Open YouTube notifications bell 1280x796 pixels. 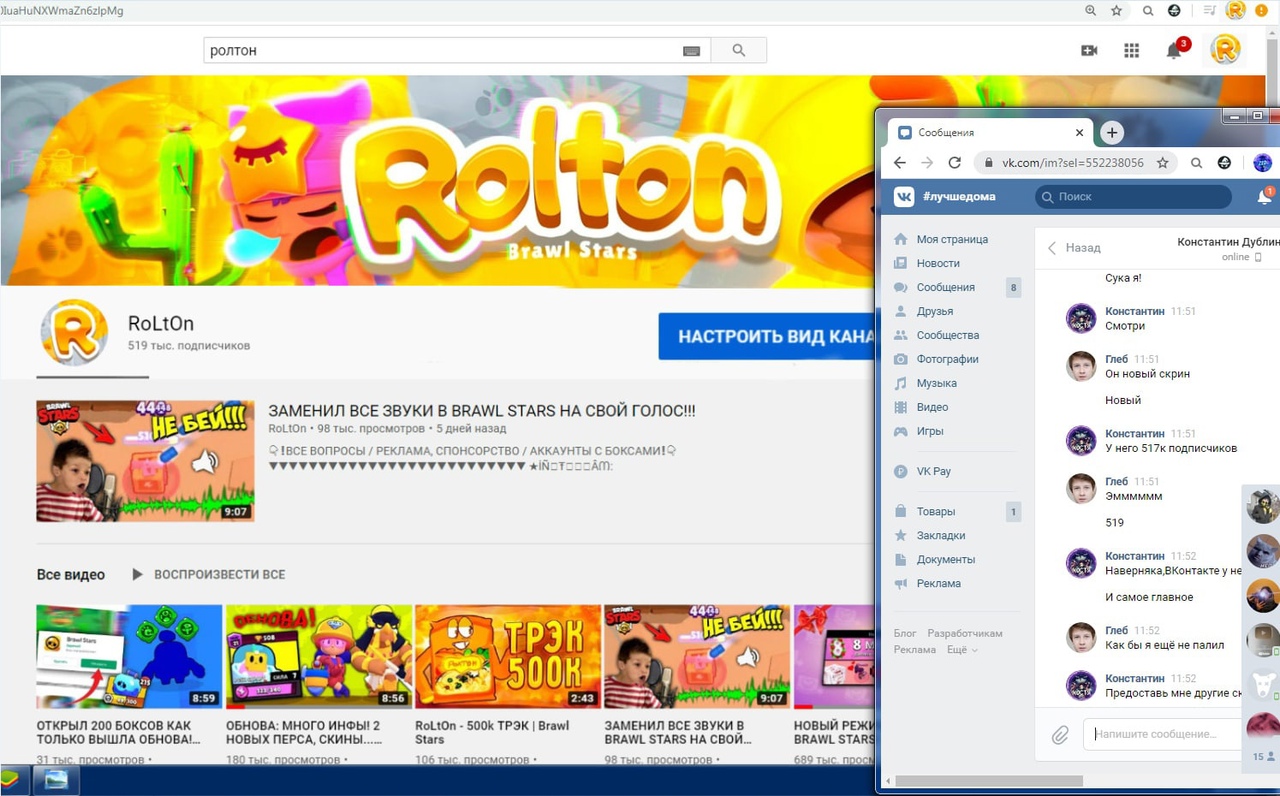coord(1174,51)
